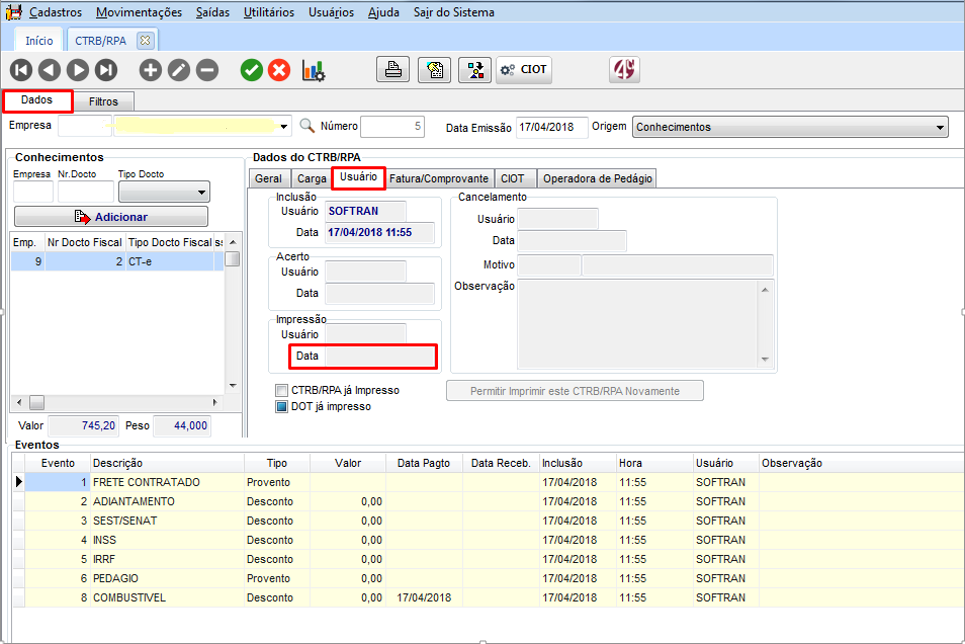This screenshot has width=965, height=644.
Task: Open the Movimentações menu
Action: [x=139, y=13]
